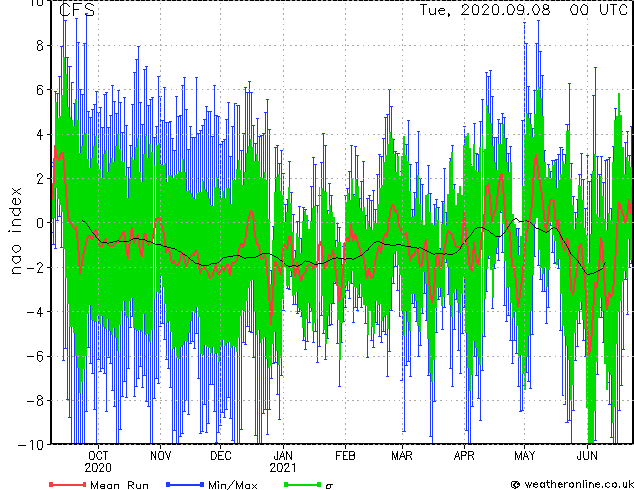Click the MAY x-axis label
Viewport: 634px width, 490px height.
[x=524, y=456]
